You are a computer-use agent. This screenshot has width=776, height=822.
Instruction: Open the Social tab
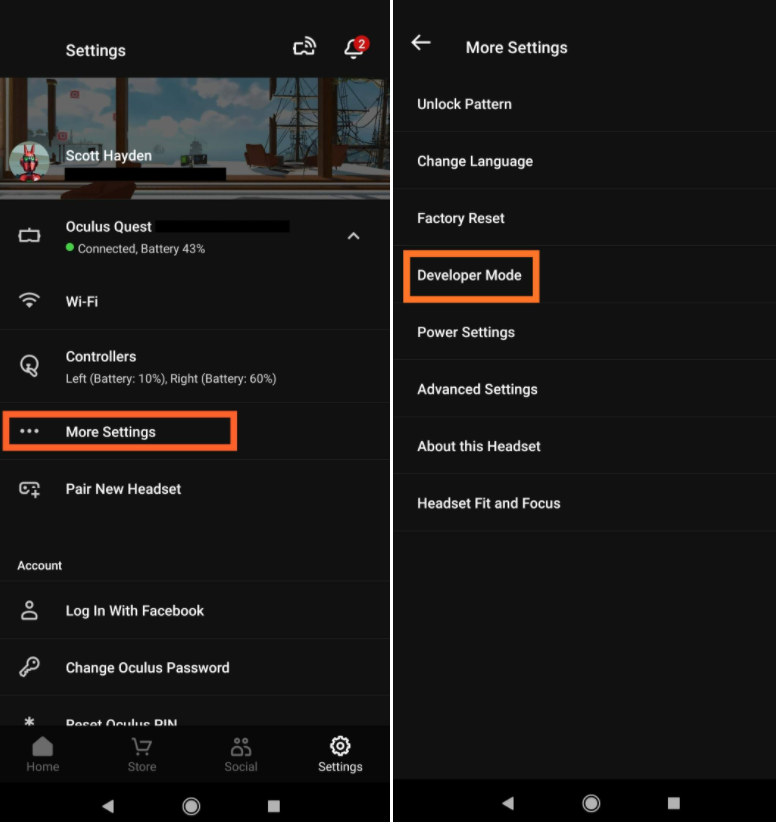click(x=241, y=755)
